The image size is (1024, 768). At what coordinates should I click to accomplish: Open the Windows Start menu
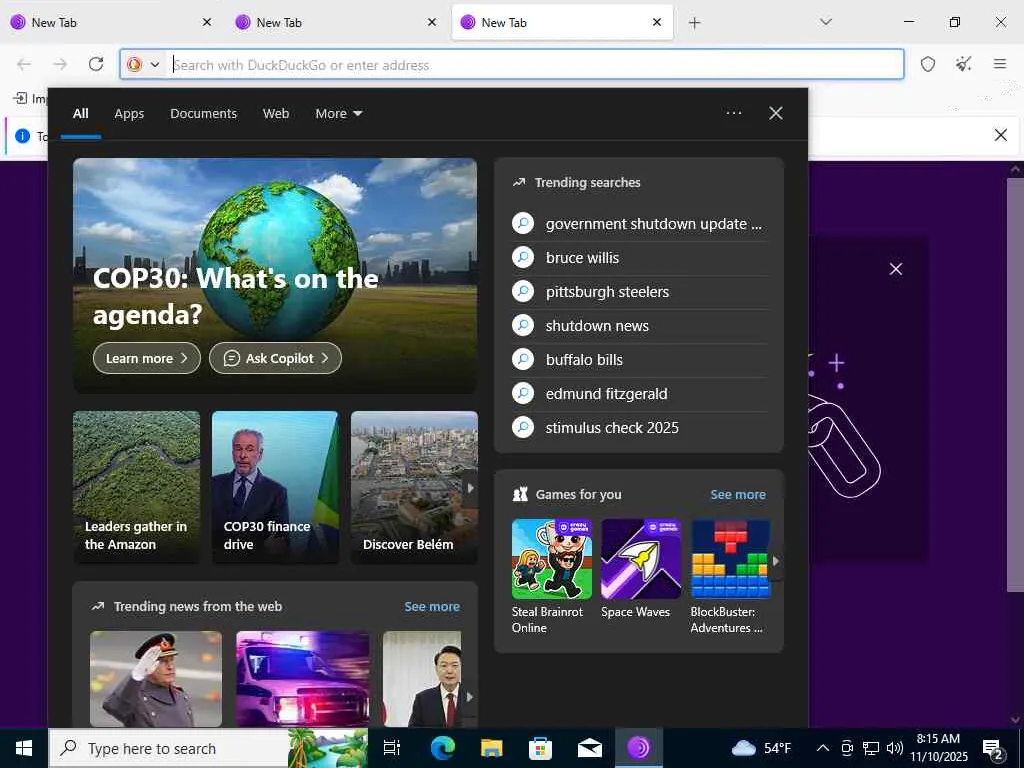[x=24, y=748]
